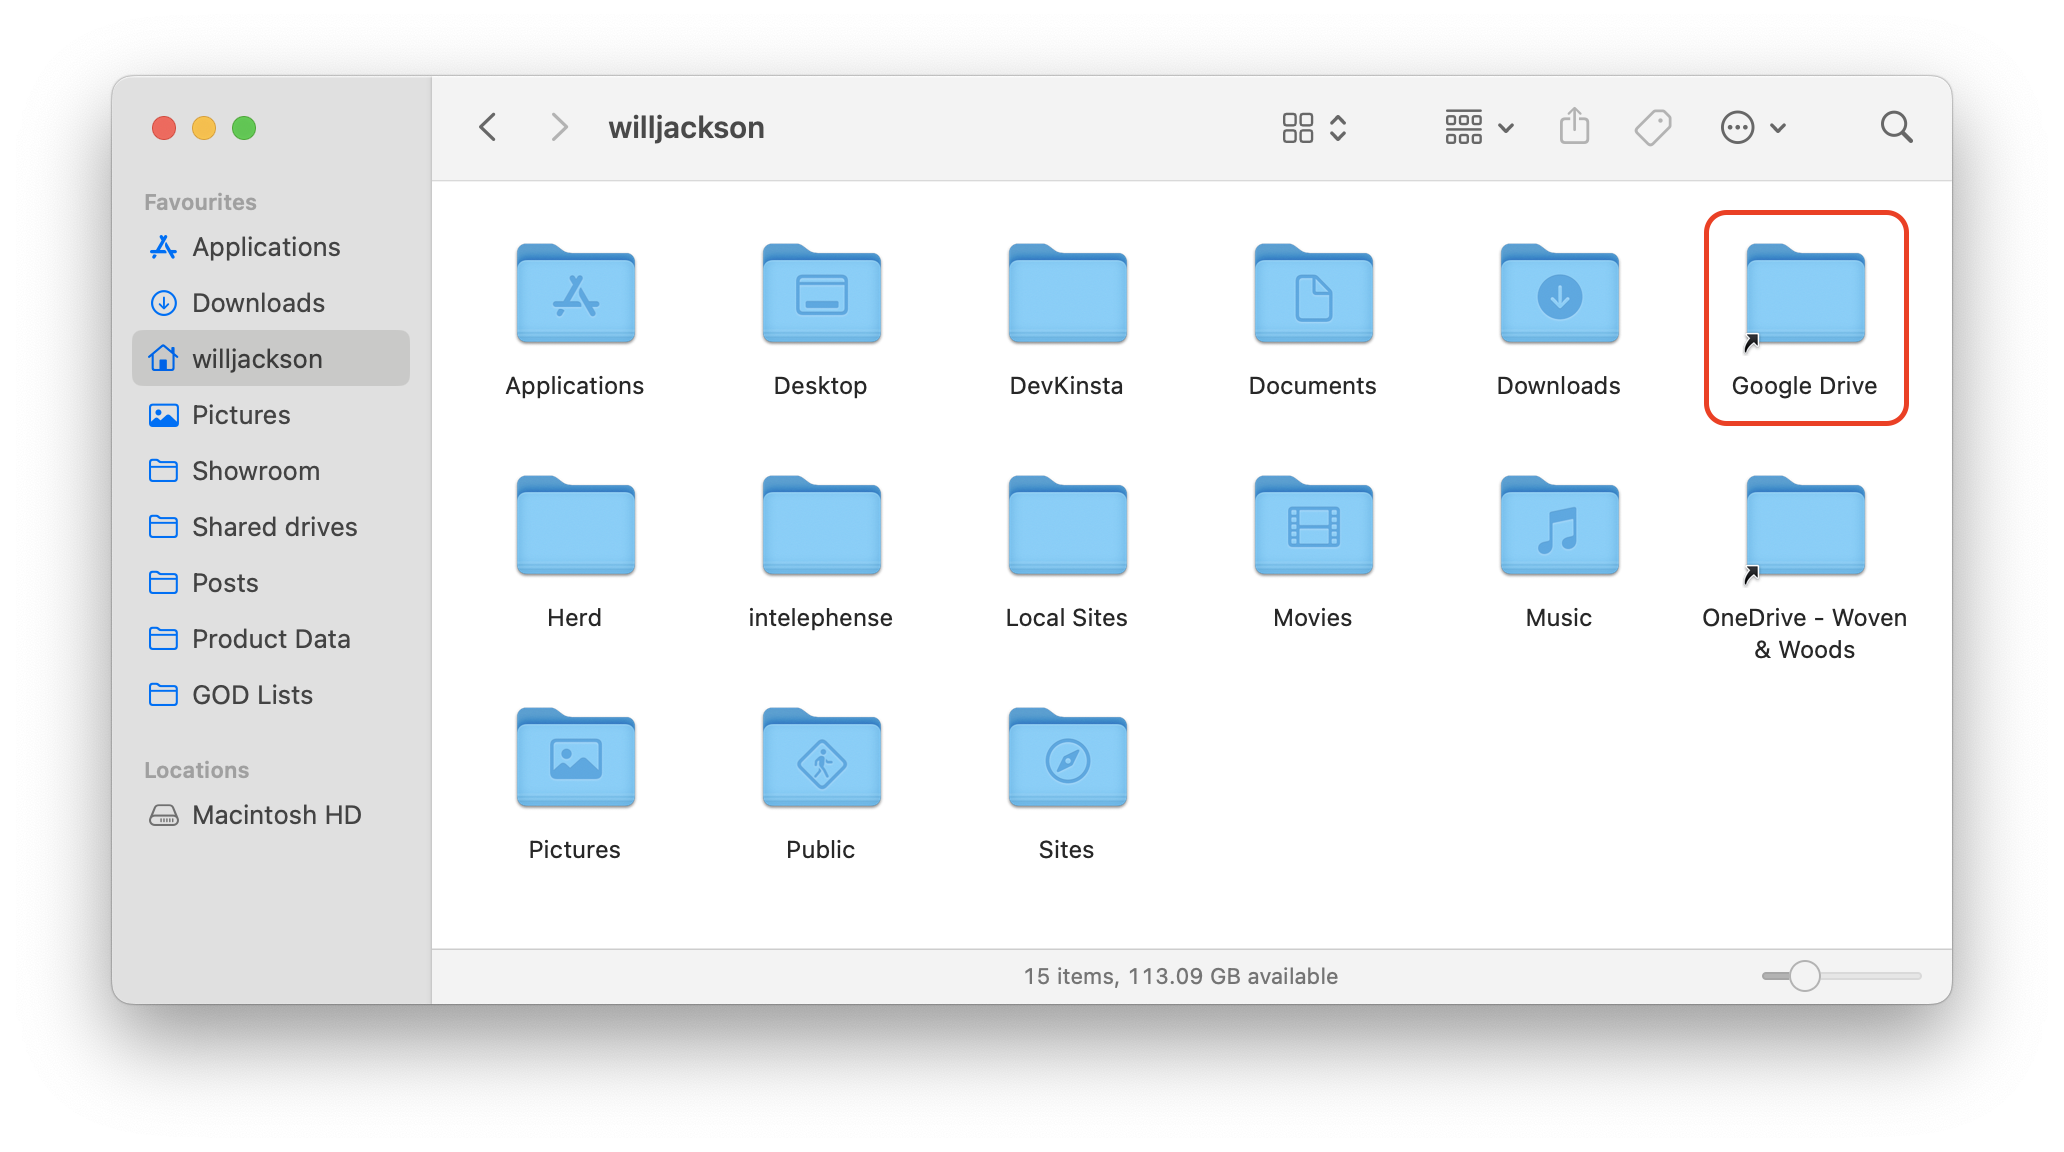Open the icon view switcher dropdown
Image resolution: width=2064 pixels, height=1152 pixels.
(1314, 127)
